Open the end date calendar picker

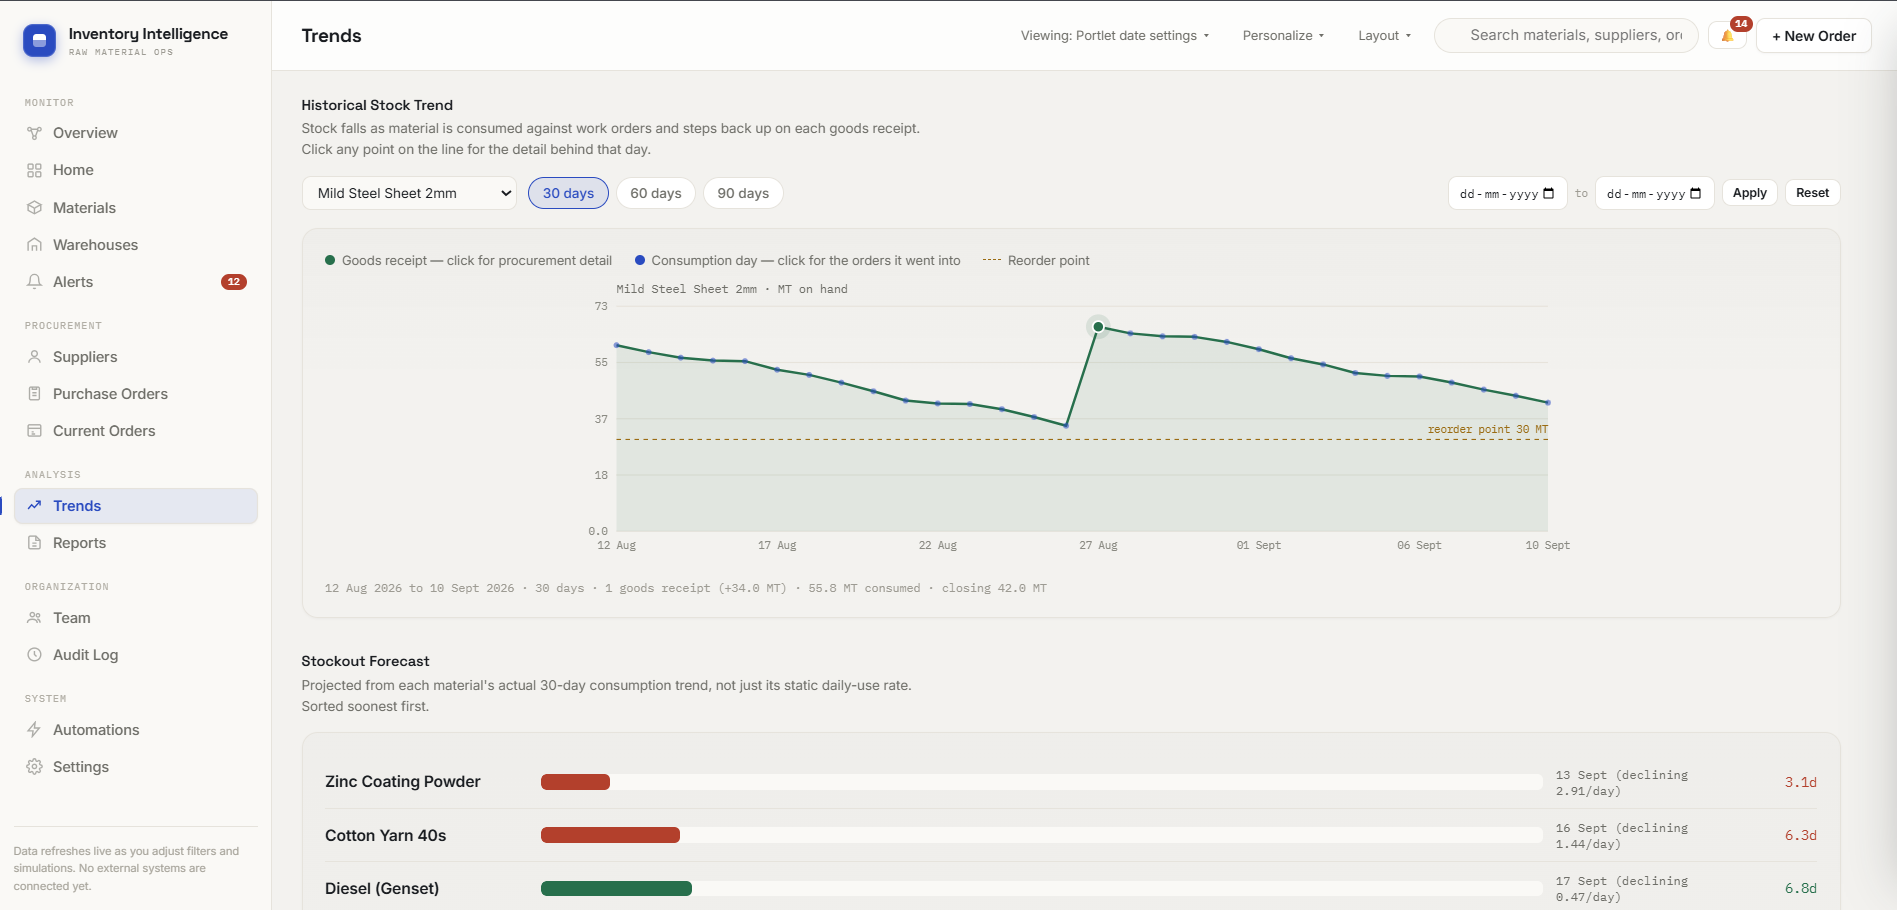pos(1696,193)
